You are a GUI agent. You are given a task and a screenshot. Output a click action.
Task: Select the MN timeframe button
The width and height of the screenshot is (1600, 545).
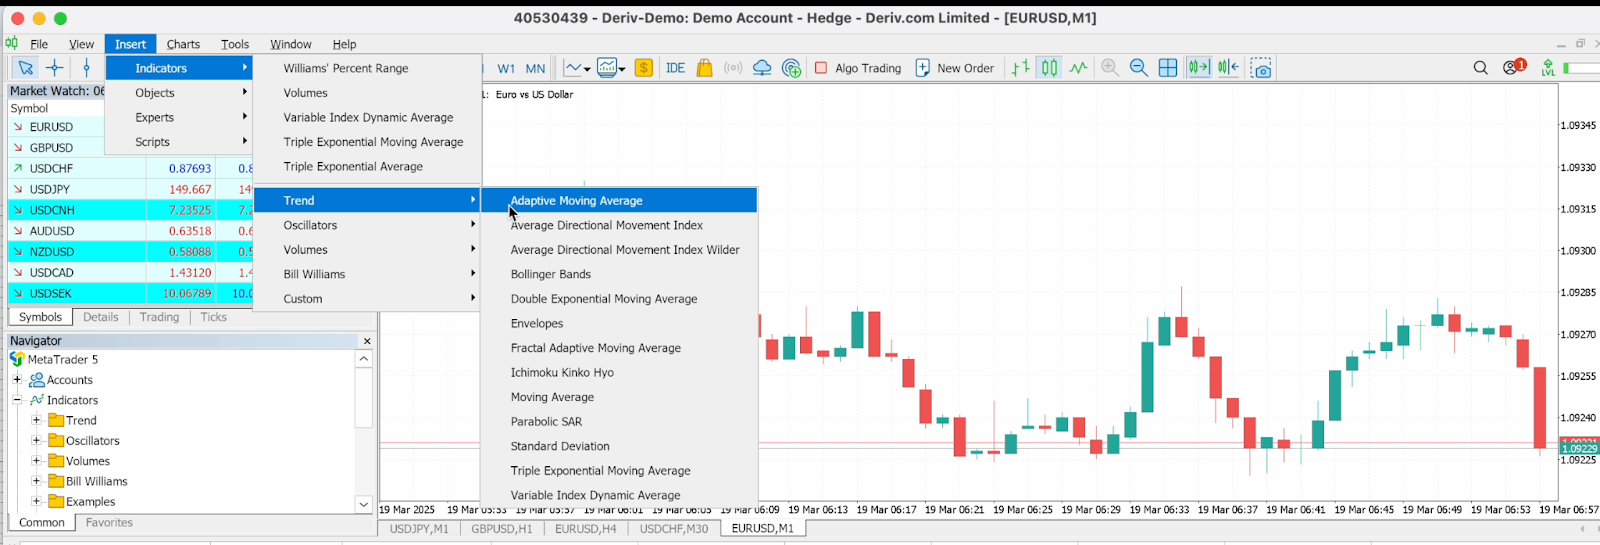pos(535,68)
